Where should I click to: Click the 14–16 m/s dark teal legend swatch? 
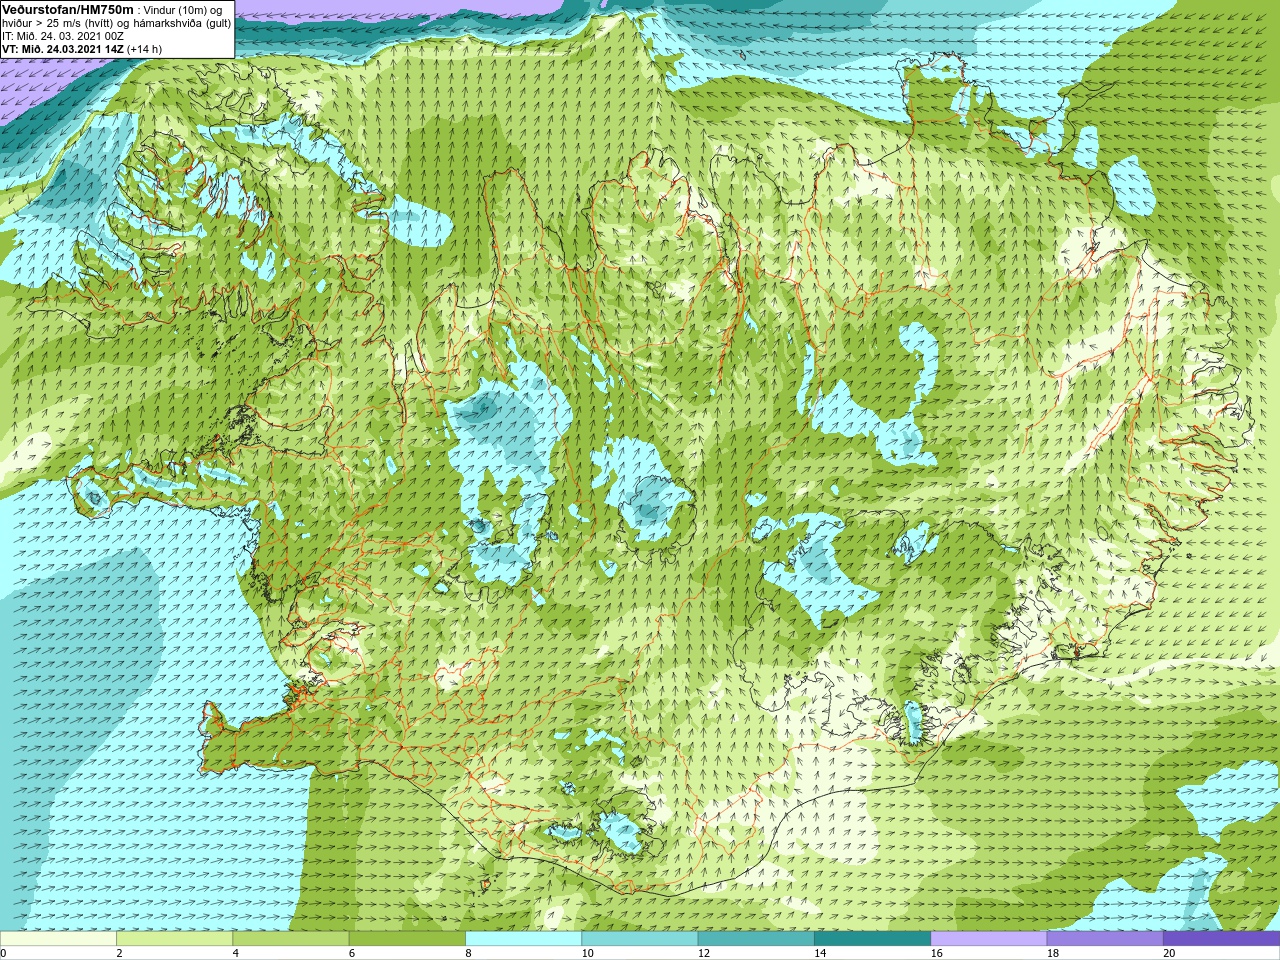point(872,939)
